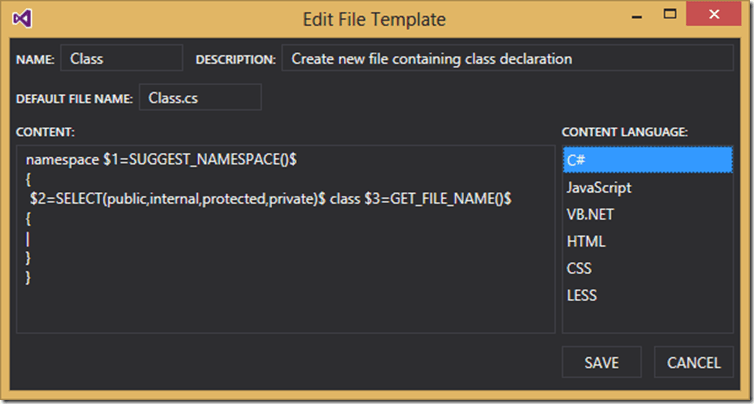The height and width of the screenshot is (404, 754).
Task: Click the Edit File Template title bar
Action: coord(375,19)
